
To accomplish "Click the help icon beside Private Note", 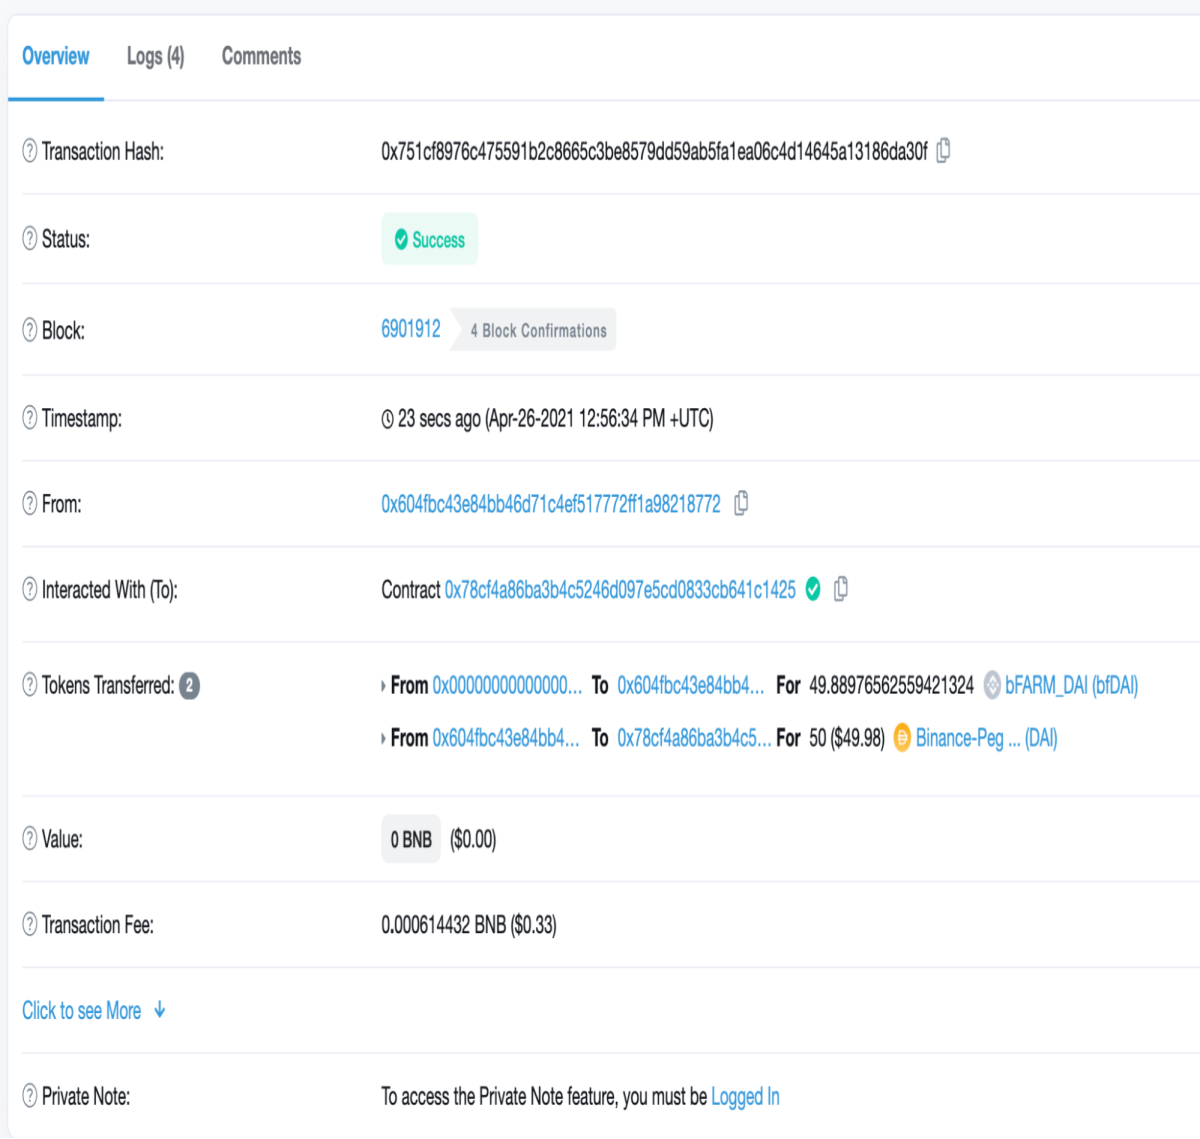I will tap(30, 1096).
